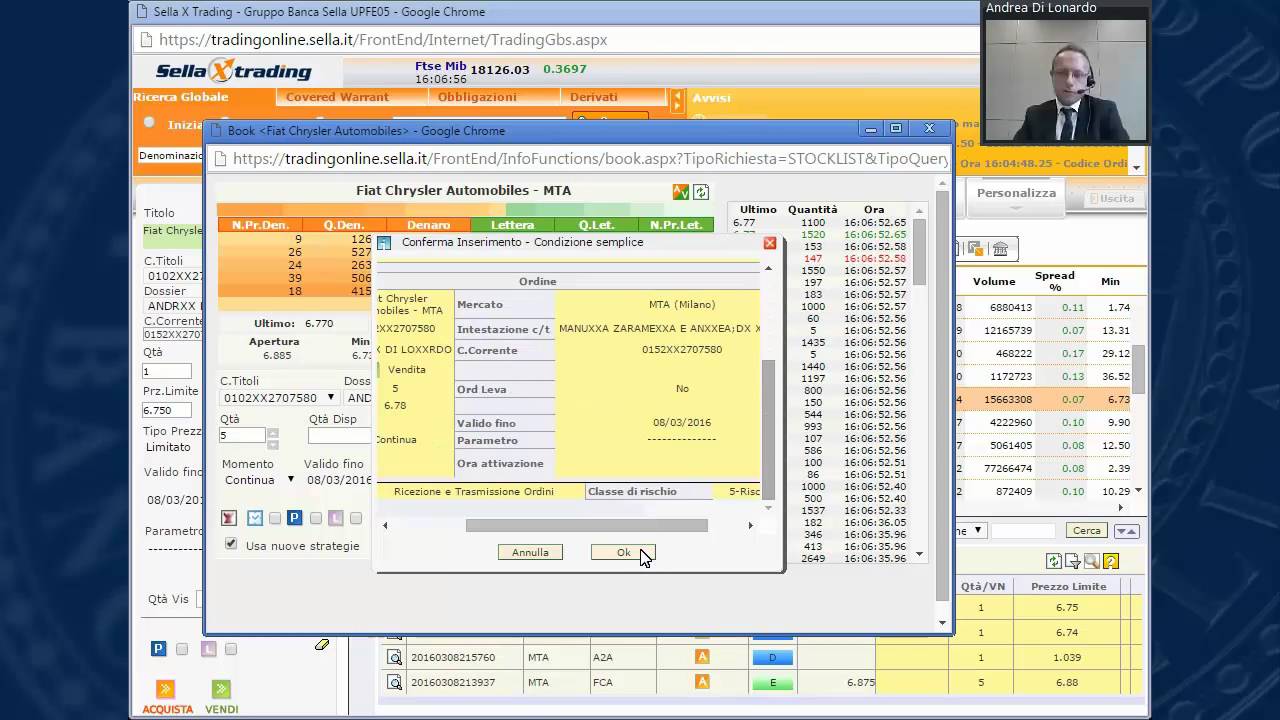
Task: Tick the checkbox left of the purple L in book
Action: (315, 518)
